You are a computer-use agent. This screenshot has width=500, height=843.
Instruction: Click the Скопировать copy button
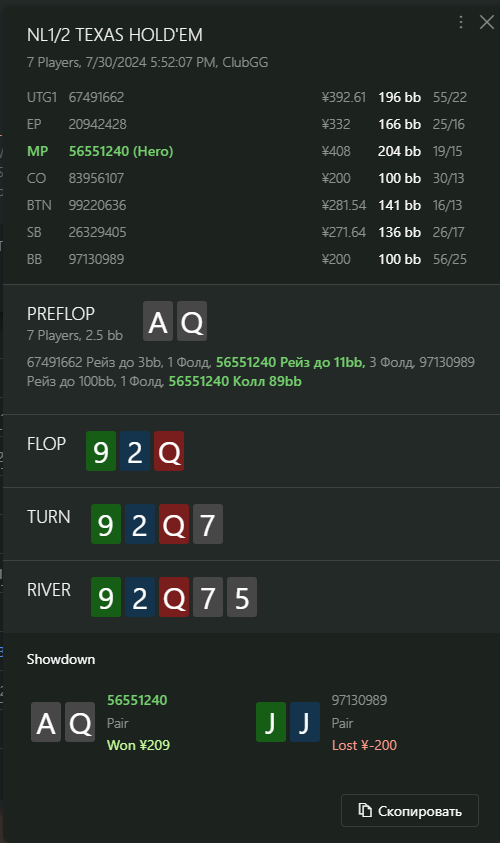[x=410, y=810]
